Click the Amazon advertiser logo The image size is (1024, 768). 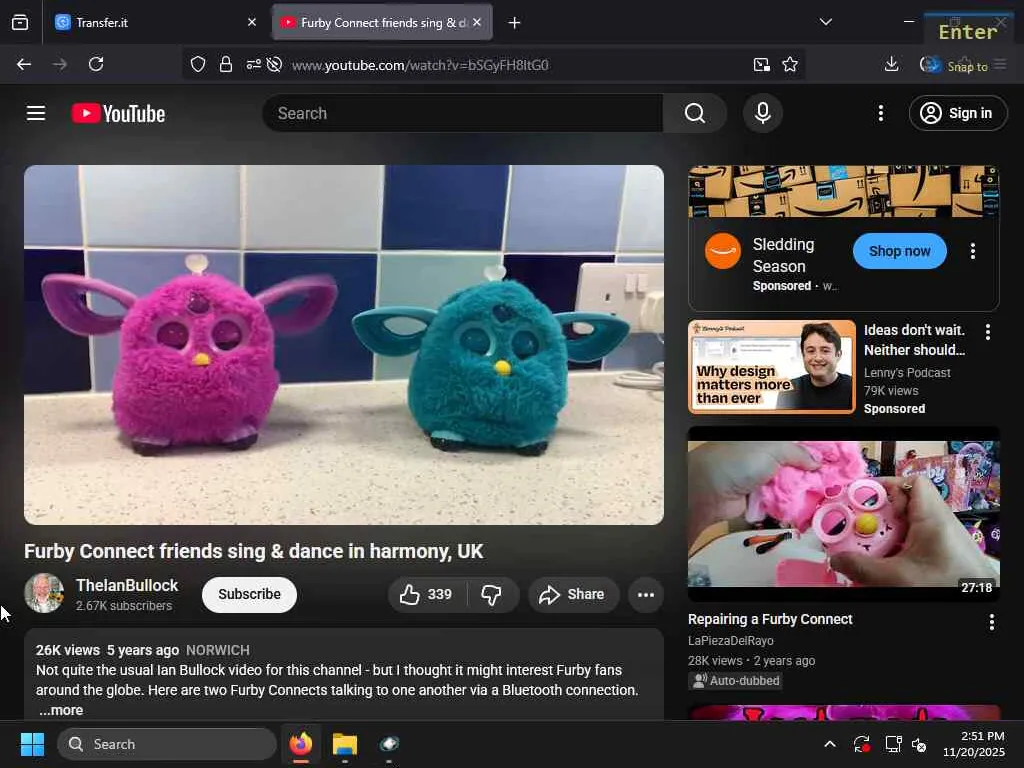723,251
